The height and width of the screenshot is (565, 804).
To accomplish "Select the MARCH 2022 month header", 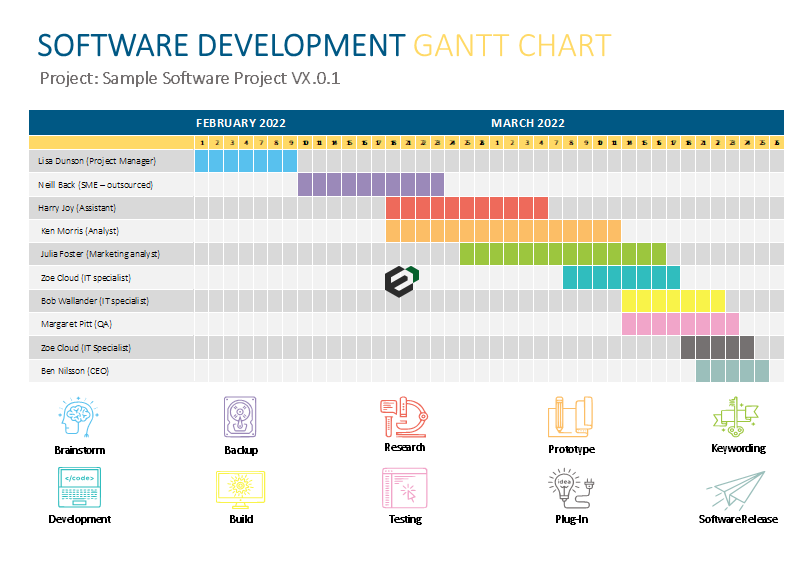I will pyautogui.click(x=527, y=123).
